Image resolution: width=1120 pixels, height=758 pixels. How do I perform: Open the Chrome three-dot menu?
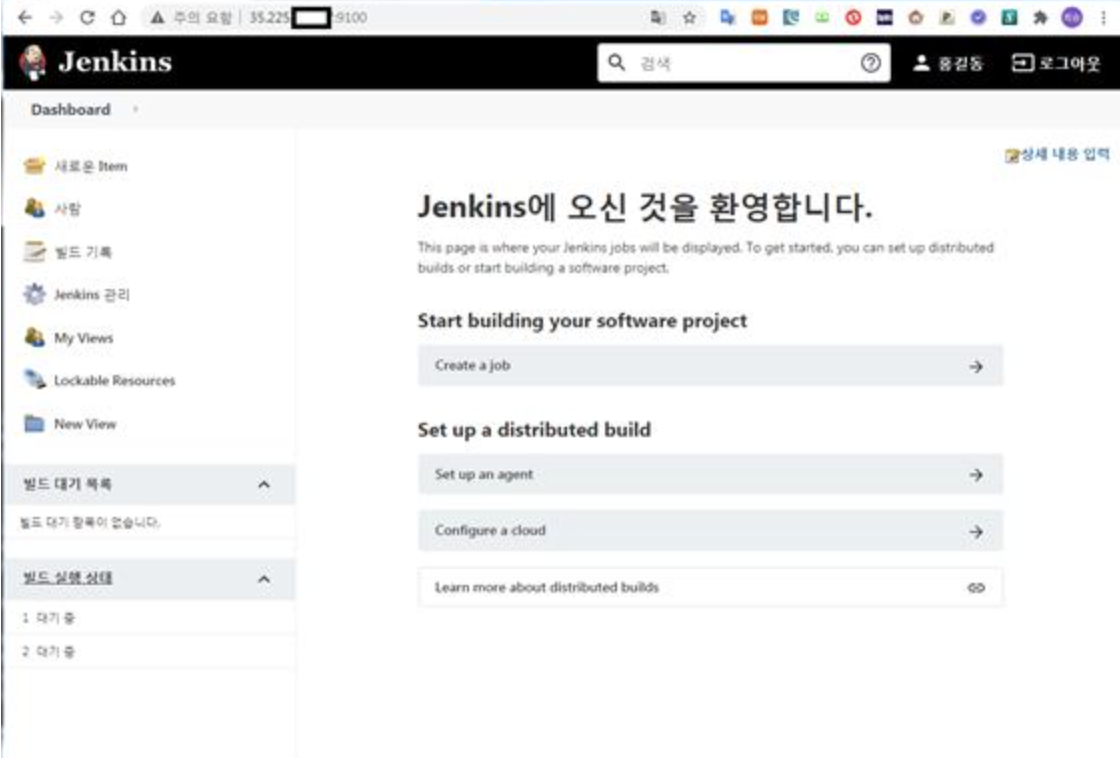click(x=1103, y=18)
